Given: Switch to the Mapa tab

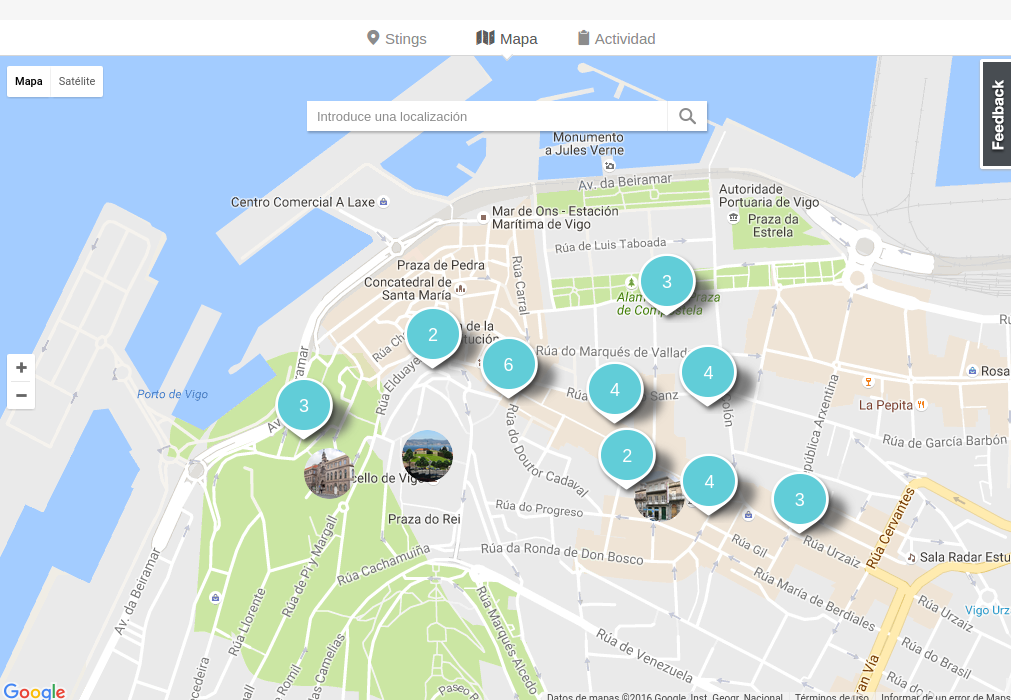Looking at the screenshot, I should pyautogui.click(x=507, y=39).
